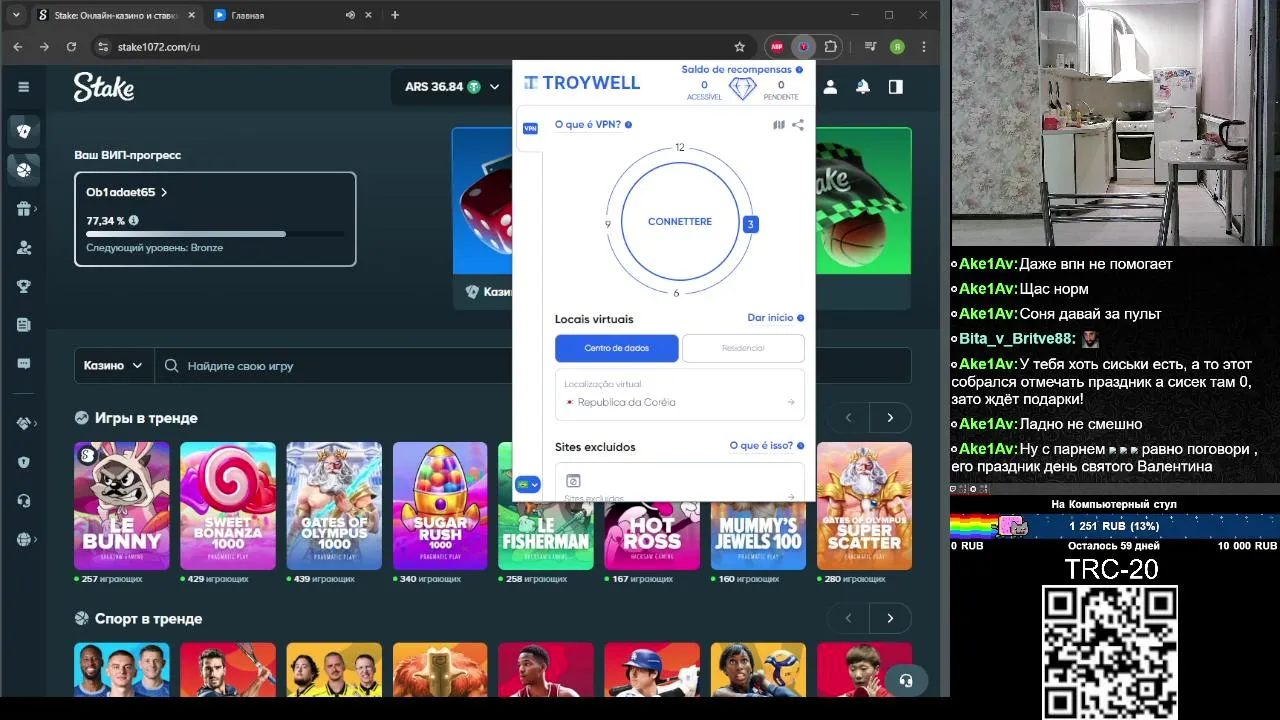Viewport: 1280px width, 720px height.
Task: Expand the Sites excluídos list
Action: coord(680,482)
